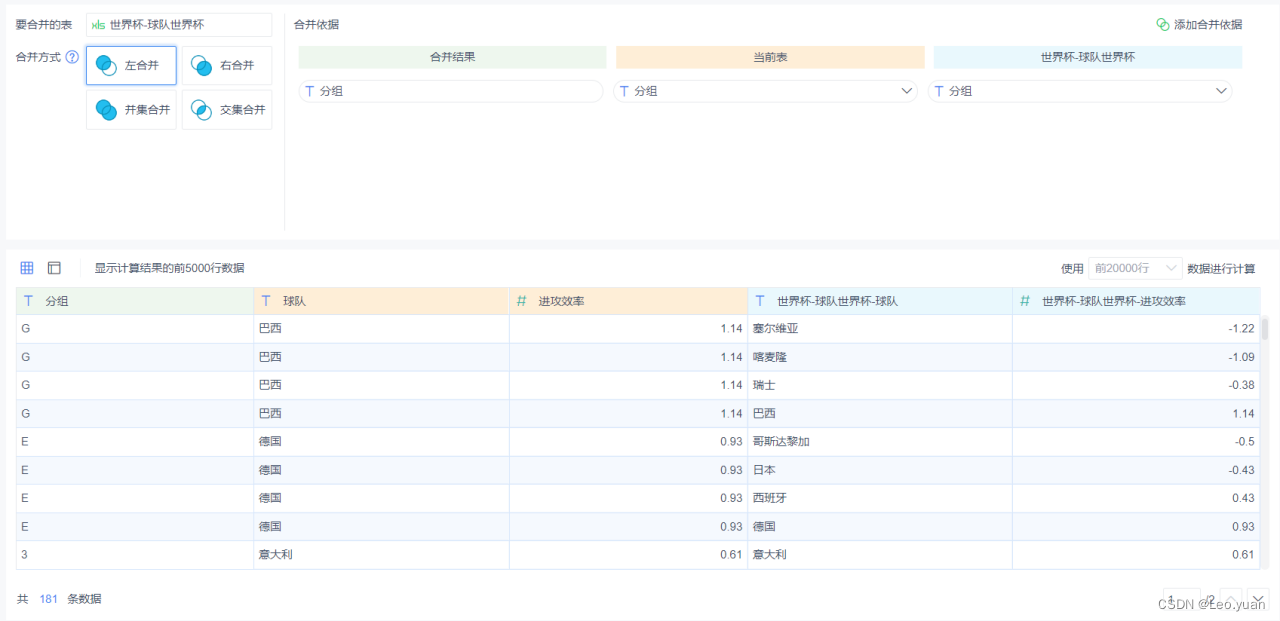Open 当前表 分组 field dropdown

tap(765, 91)
